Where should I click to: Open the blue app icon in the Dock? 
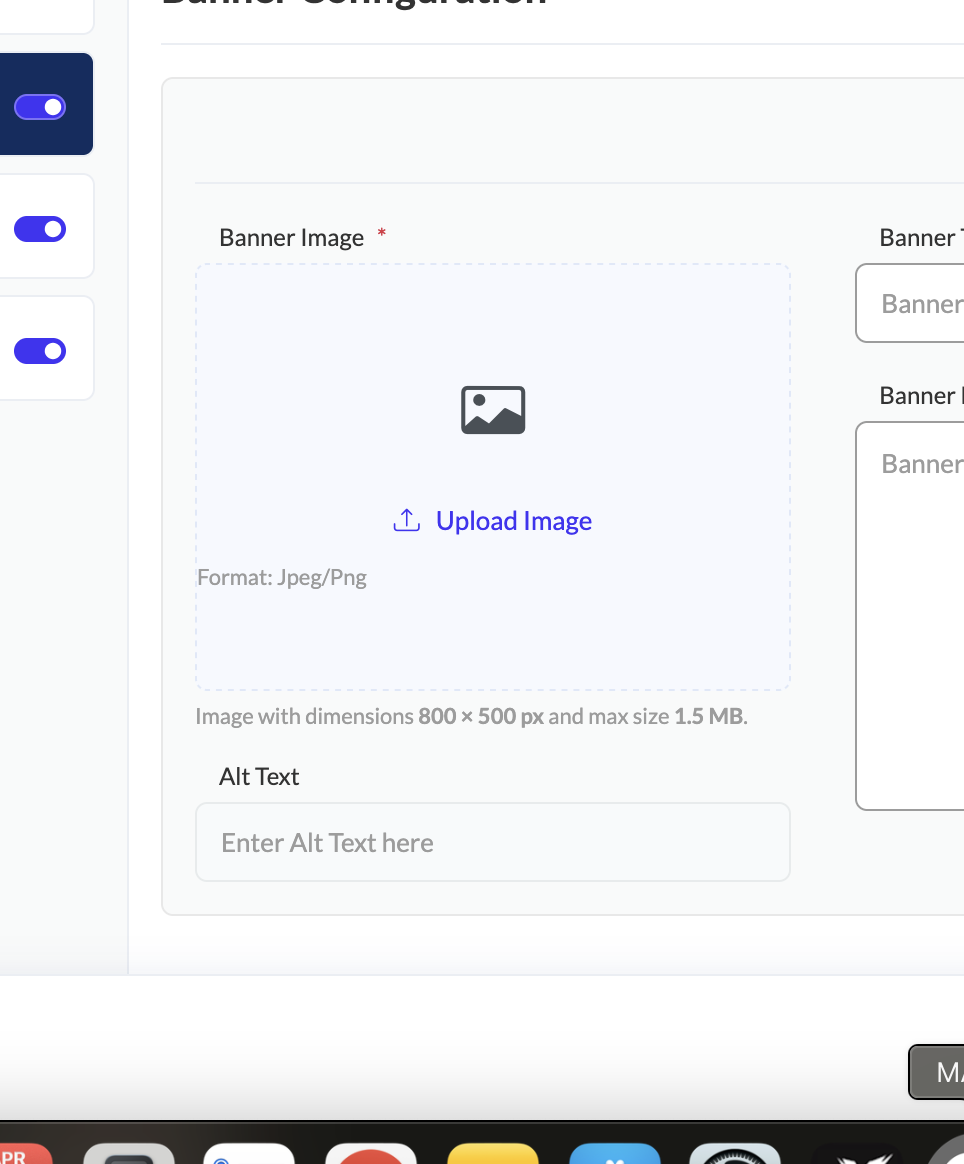[614, 1155]
